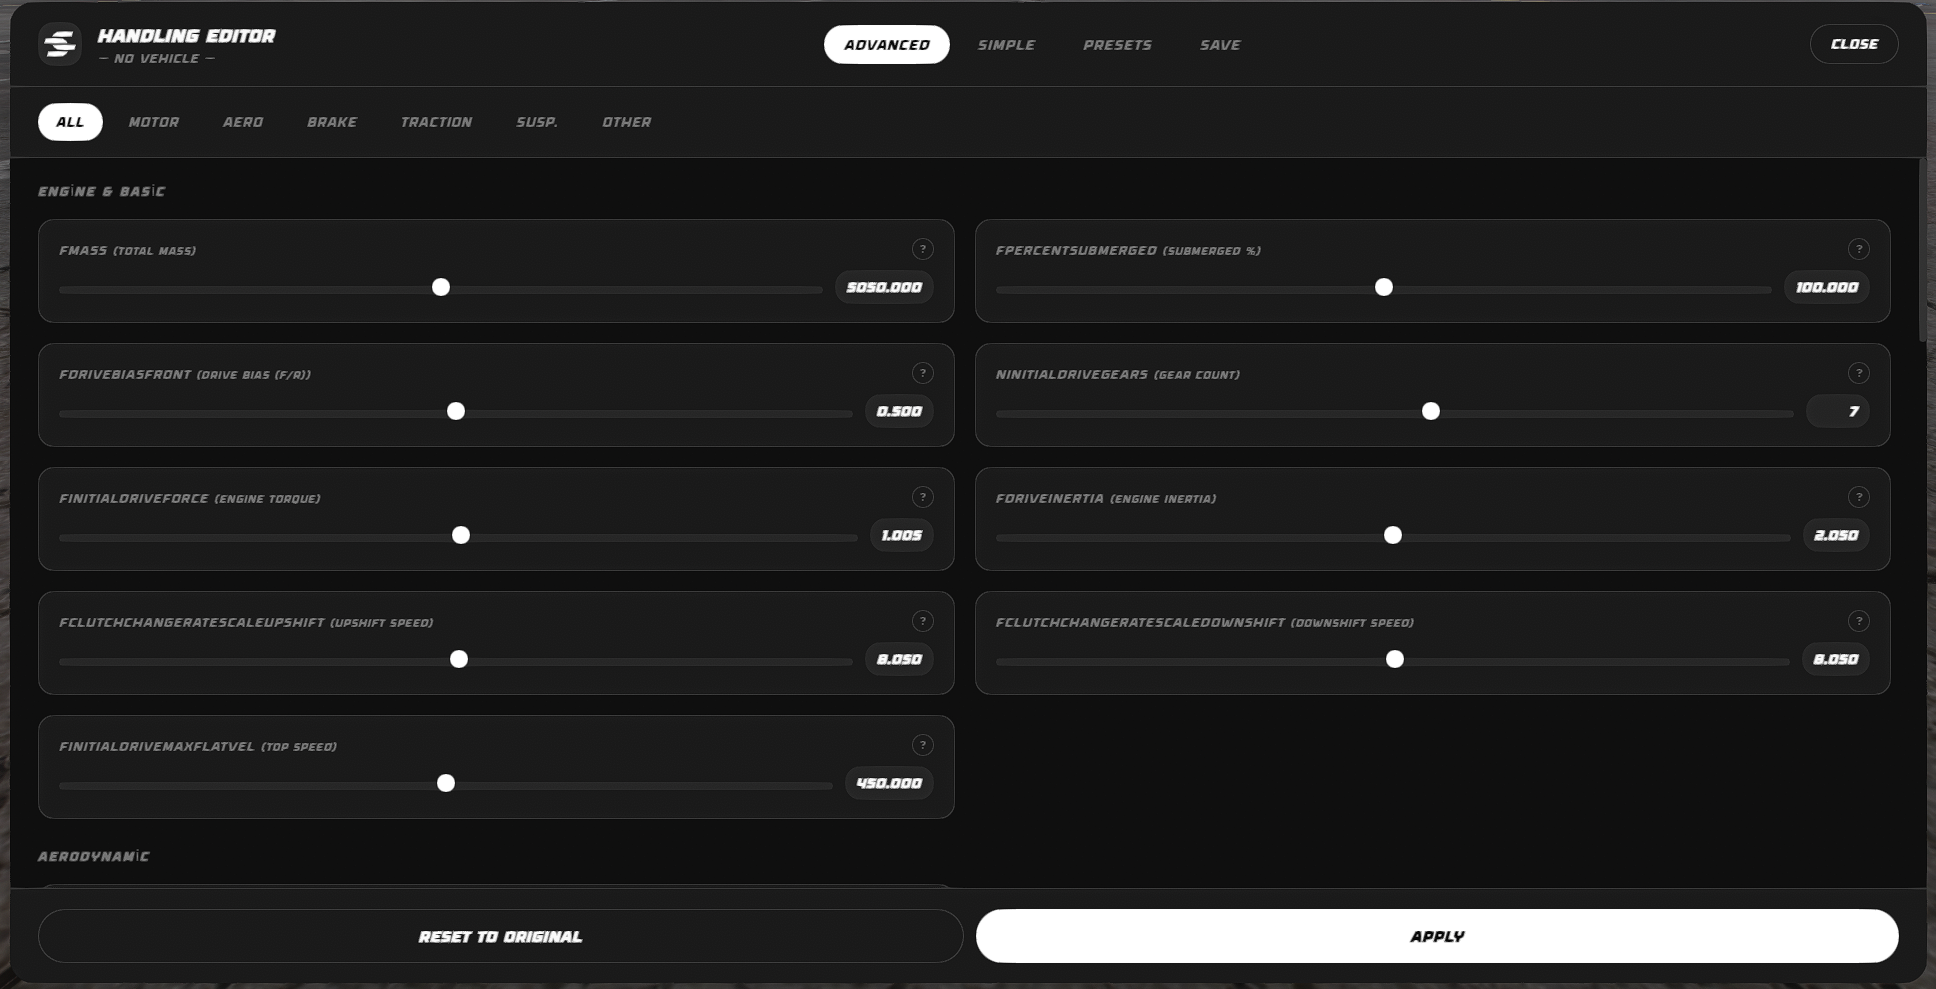Click the Engine & Basic section heading

pyautogui.click(x=102, y=191)
